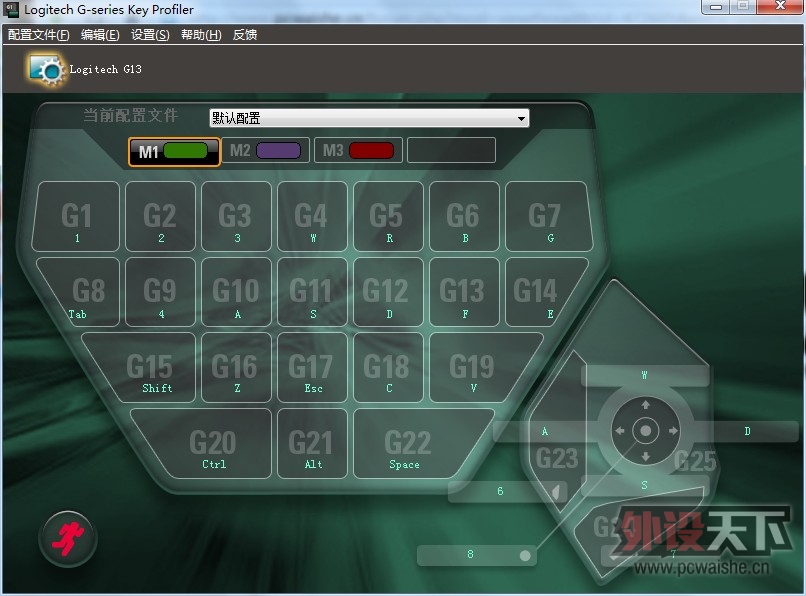The height and width of the screenshot is (596, 806).
Task: Expand the 默认配置 profile dropdown
Action: [369, 118]
